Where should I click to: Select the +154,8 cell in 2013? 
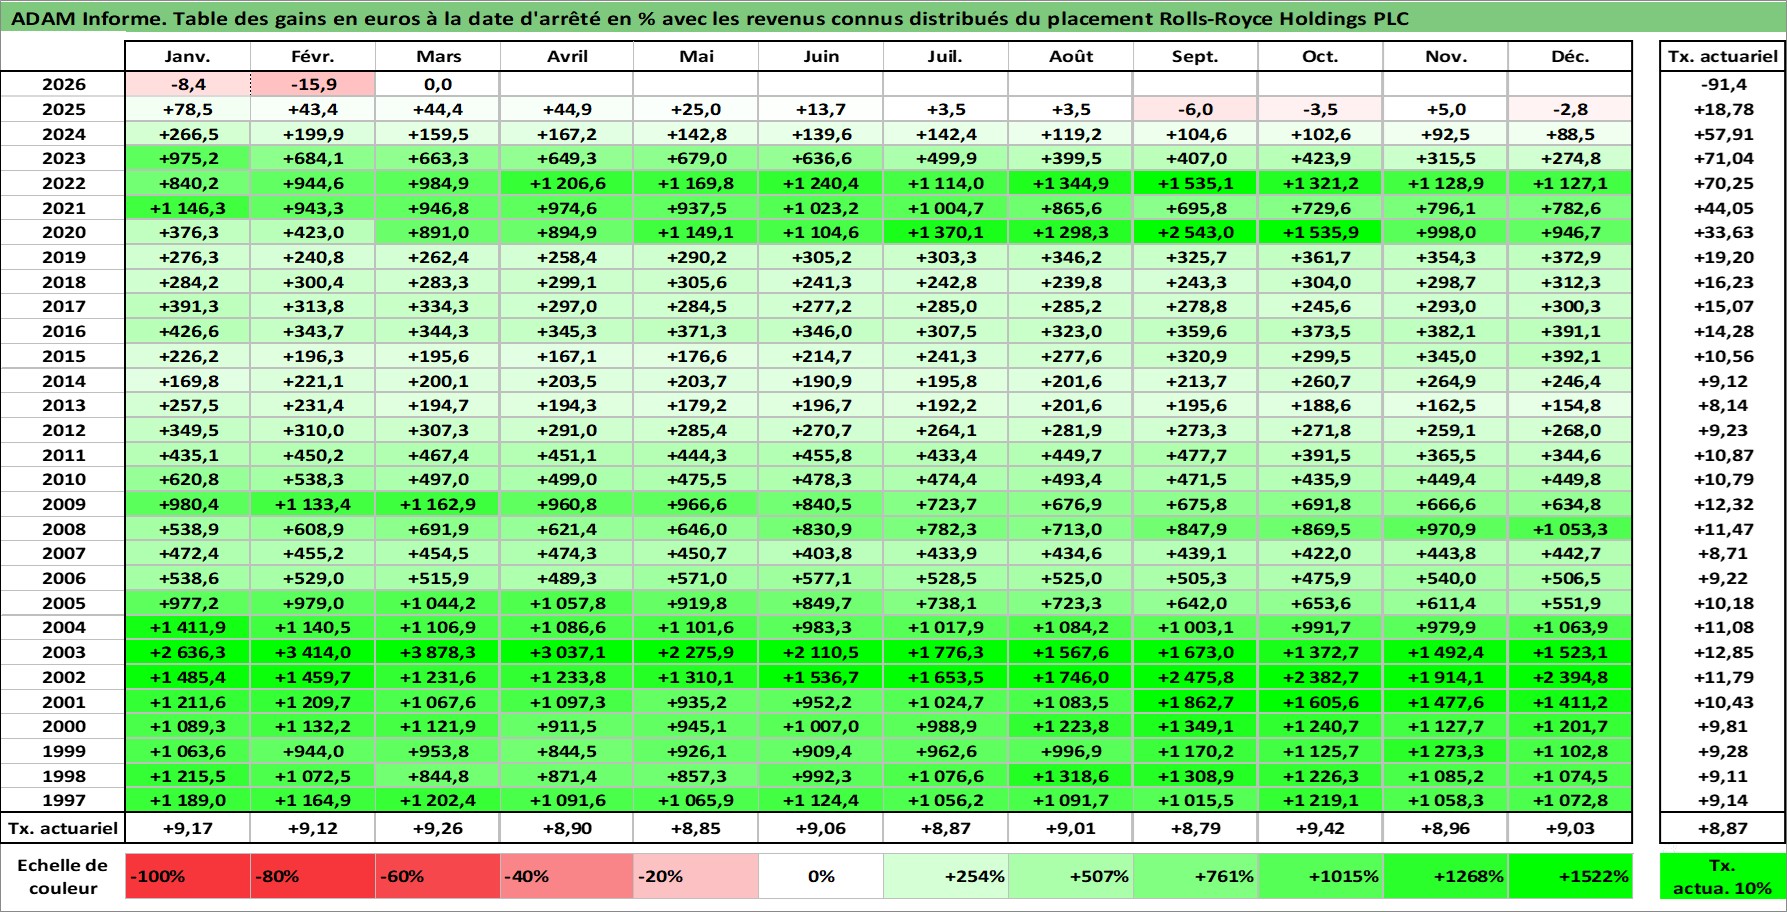pyautogui.click(x=1570, y=405)
